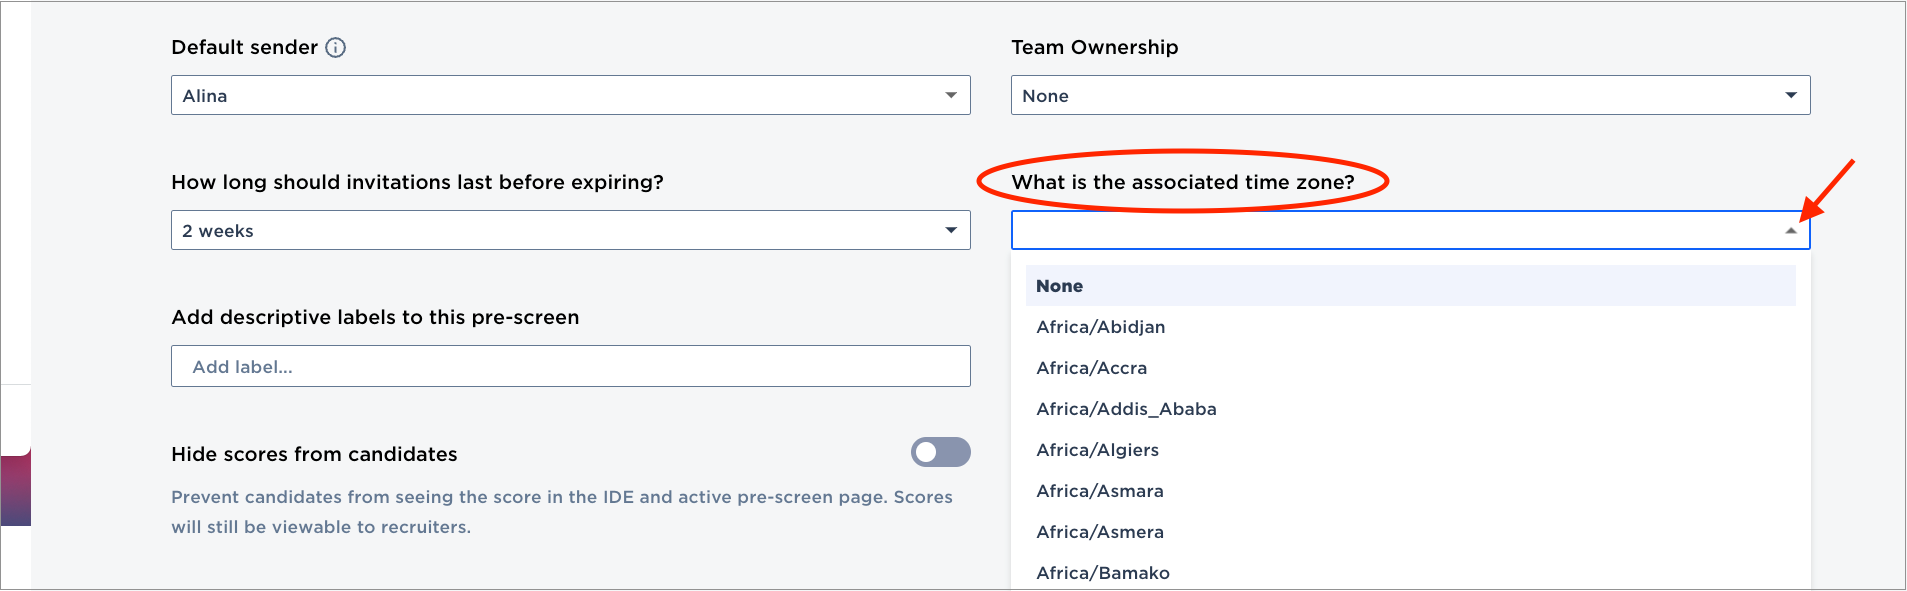Click the dropdown arrow on the 2 weeks selector

coord(950,230)
